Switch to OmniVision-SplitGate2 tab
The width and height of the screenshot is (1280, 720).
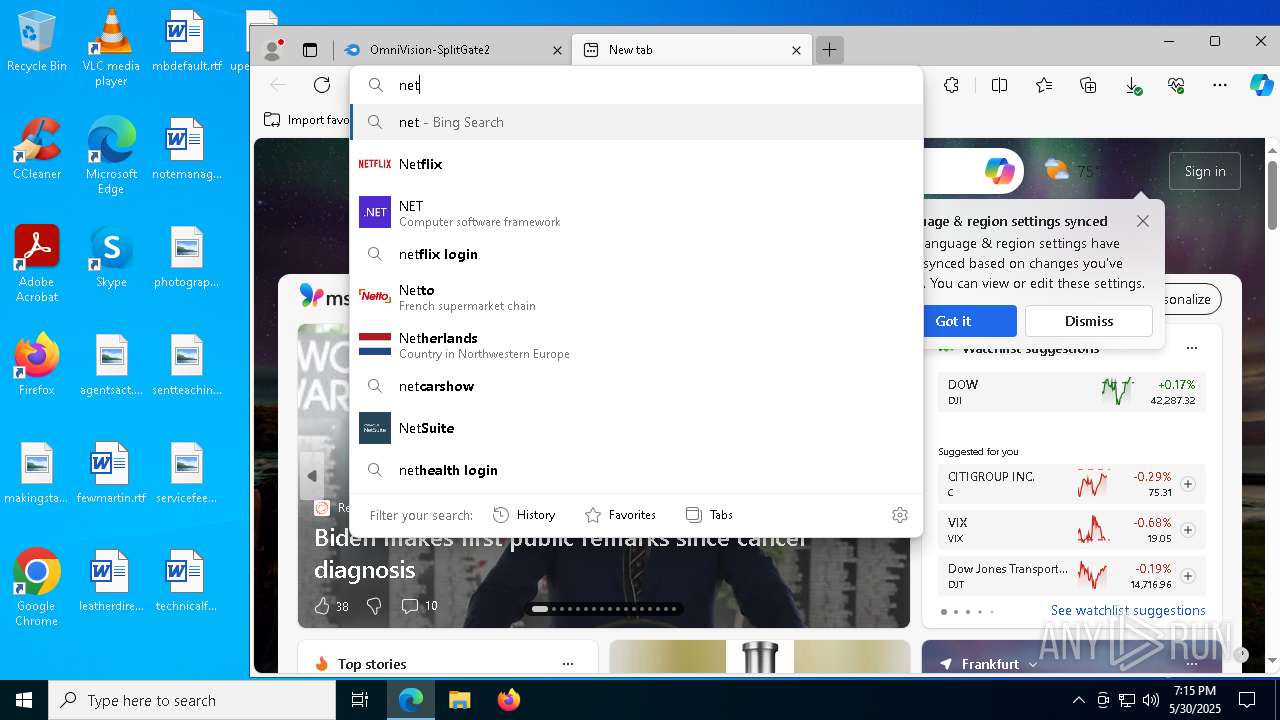pos(452,50)
